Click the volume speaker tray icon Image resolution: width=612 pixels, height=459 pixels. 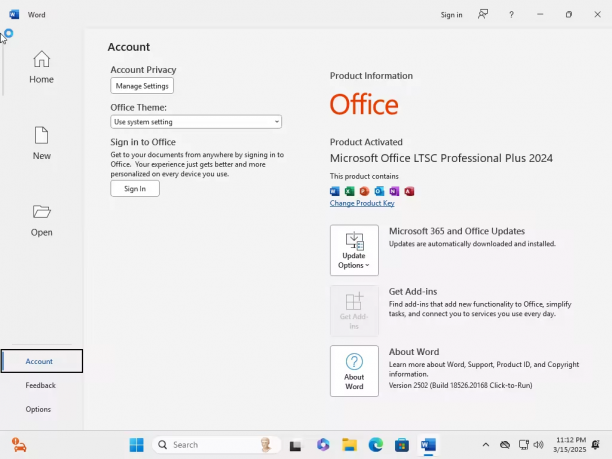point(539,445)
